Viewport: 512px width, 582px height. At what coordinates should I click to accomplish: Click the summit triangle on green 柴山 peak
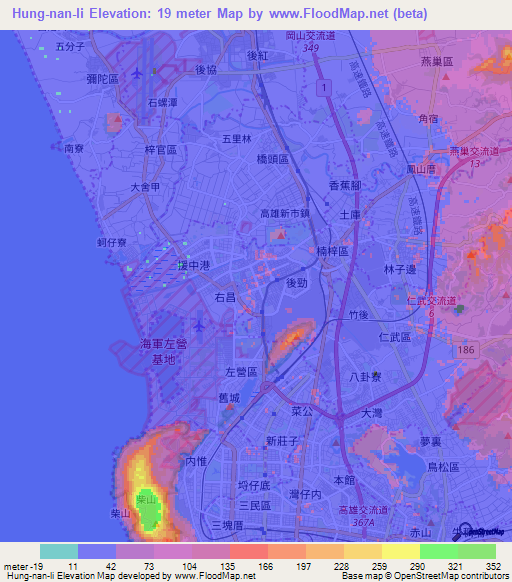(156, 524)
